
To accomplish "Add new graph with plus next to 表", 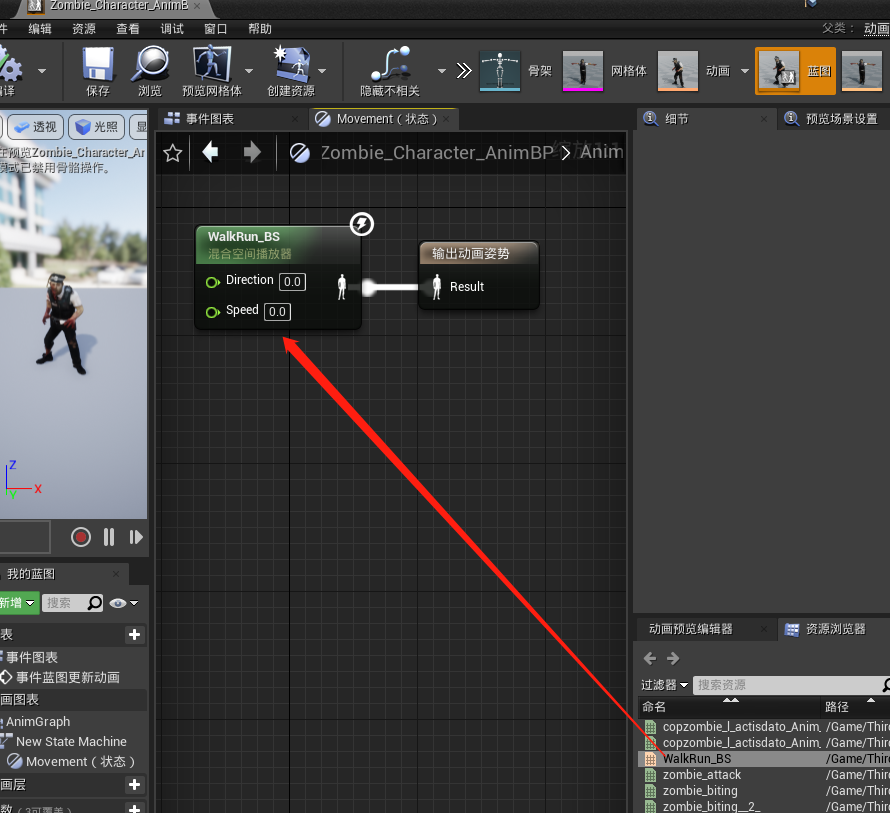I will 135,635.
